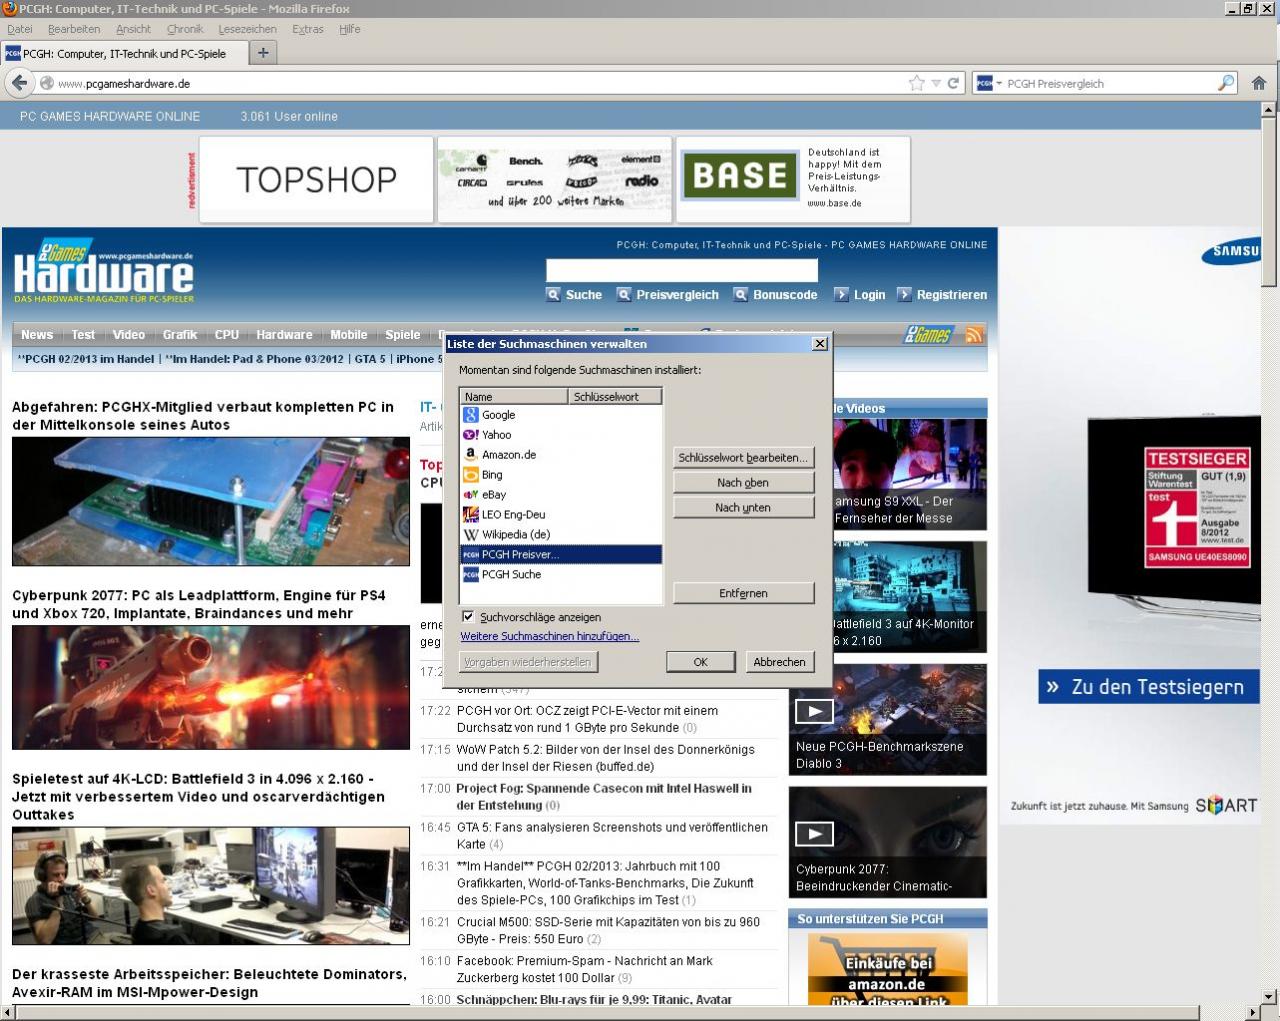Select the PCGH Preisver... engine entry

pyautogui.click(x=561, y=555)
